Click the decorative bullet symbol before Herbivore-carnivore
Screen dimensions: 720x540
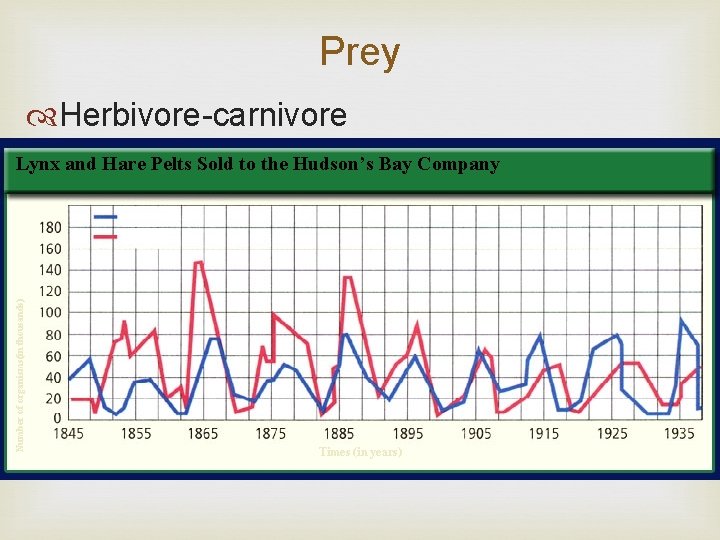(x=41, y=117)
